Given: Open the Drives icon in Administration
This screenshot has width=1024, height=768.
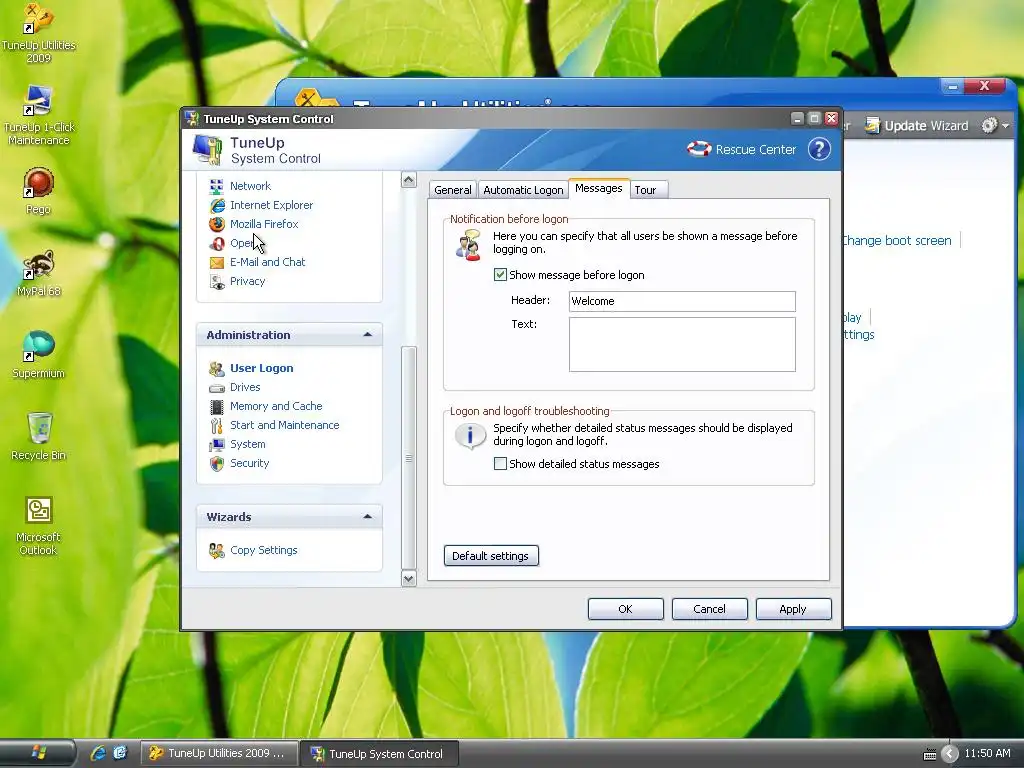Looking at the screenshot, I should (x=217, y=388).
